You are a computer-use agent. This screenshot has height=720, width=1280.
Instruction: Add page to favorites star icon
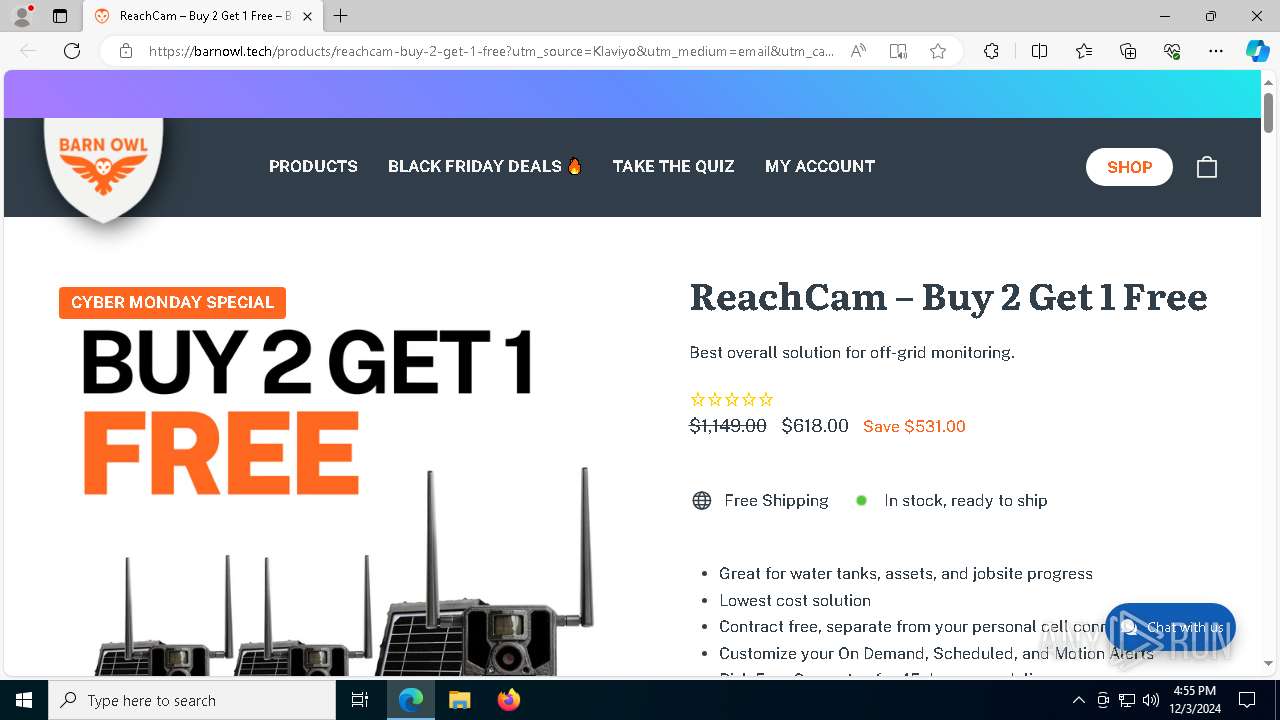938,51
